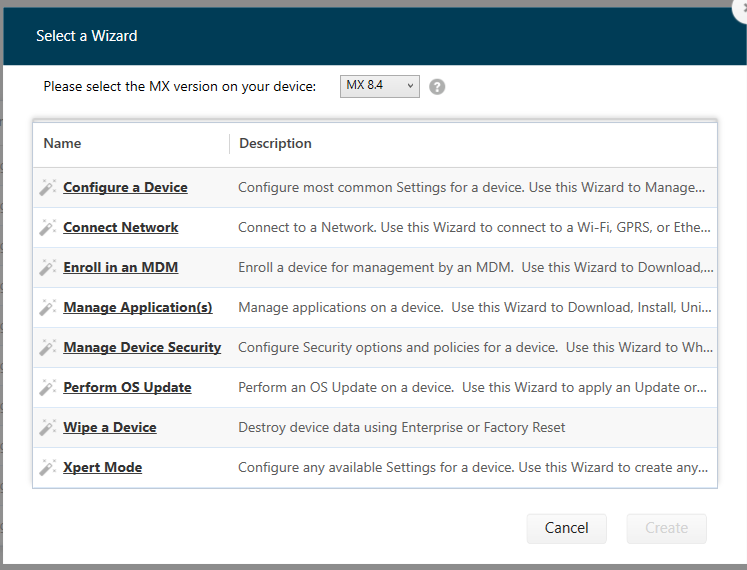This screenshot has height=570, width=747.
Task: Click the wand icon beside Xpert Mode
Action: coord(47,468)
